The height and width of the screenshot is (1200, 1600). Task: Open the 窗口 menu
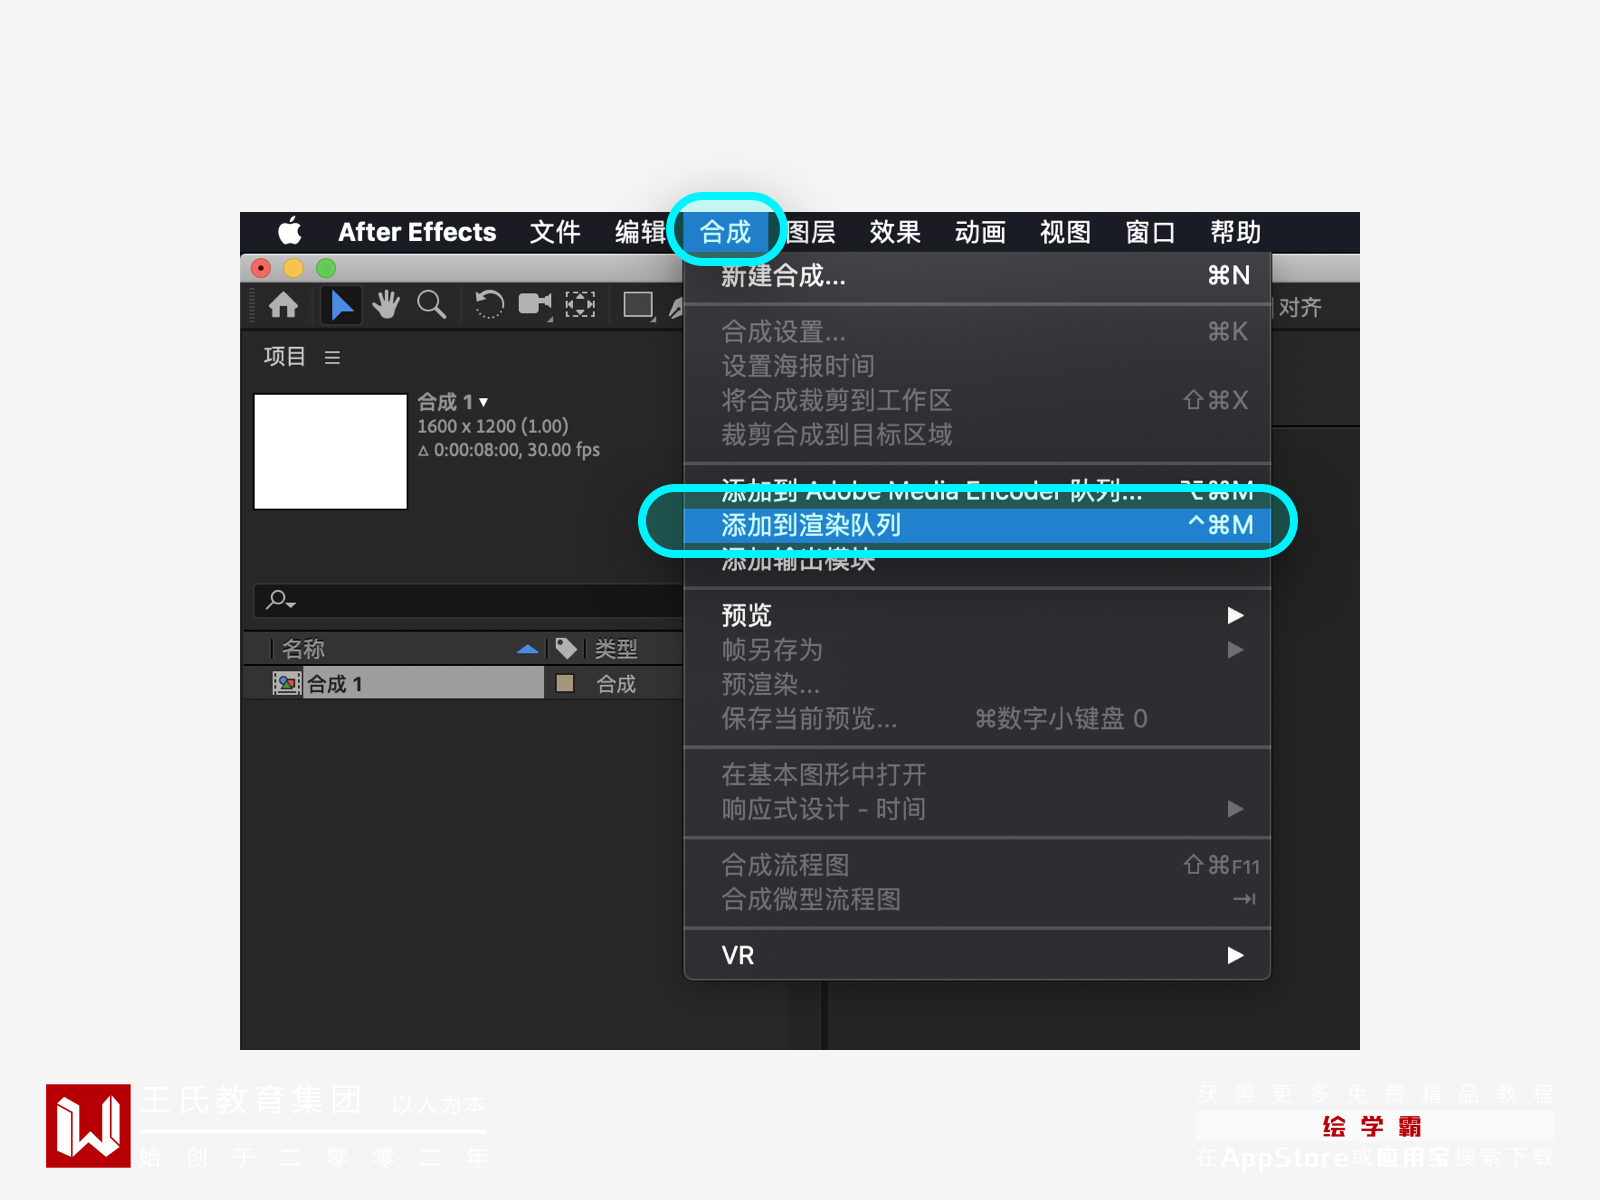pyautogui.click(x=1150, y=232)
